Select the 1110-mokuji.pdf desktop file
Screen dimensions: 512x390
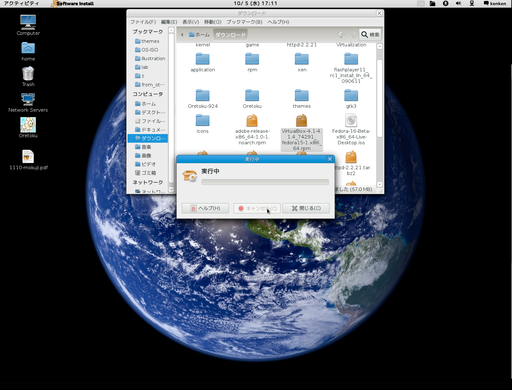point(28,160)
